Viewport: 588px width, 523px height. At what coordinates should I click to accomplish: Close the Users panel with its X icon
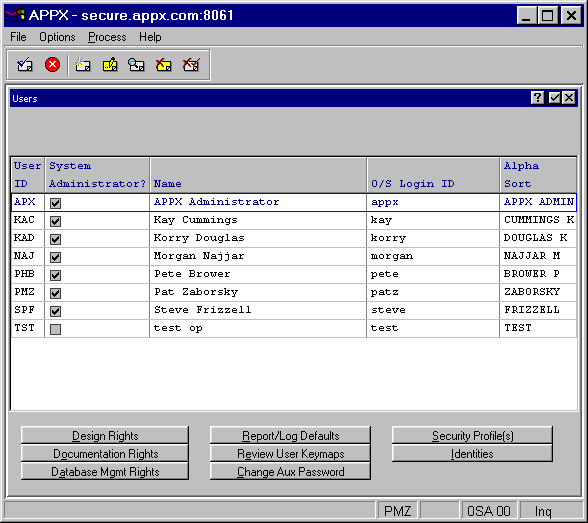(x=569, y=98)
